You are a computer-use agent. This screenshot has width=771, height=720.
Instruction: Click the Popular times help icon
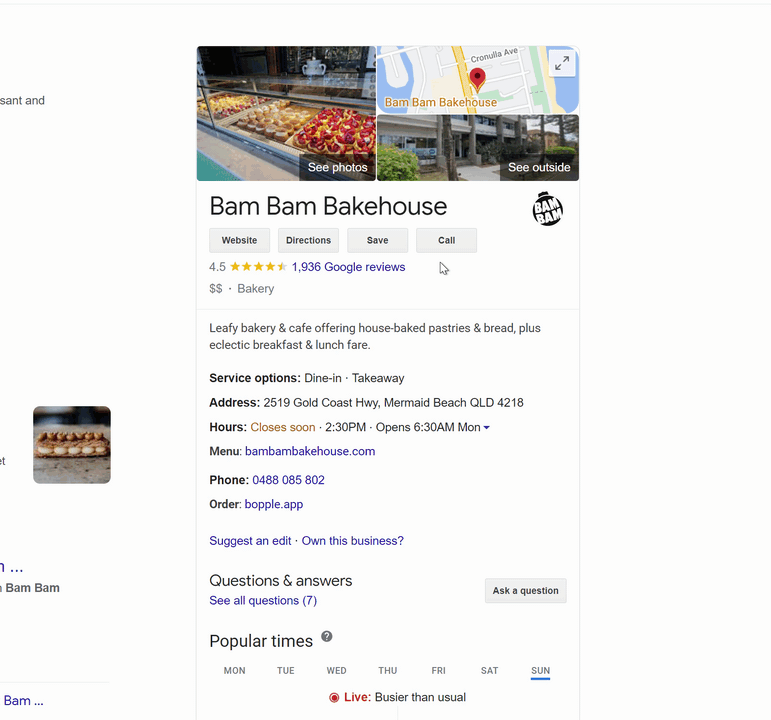[327, 637]
